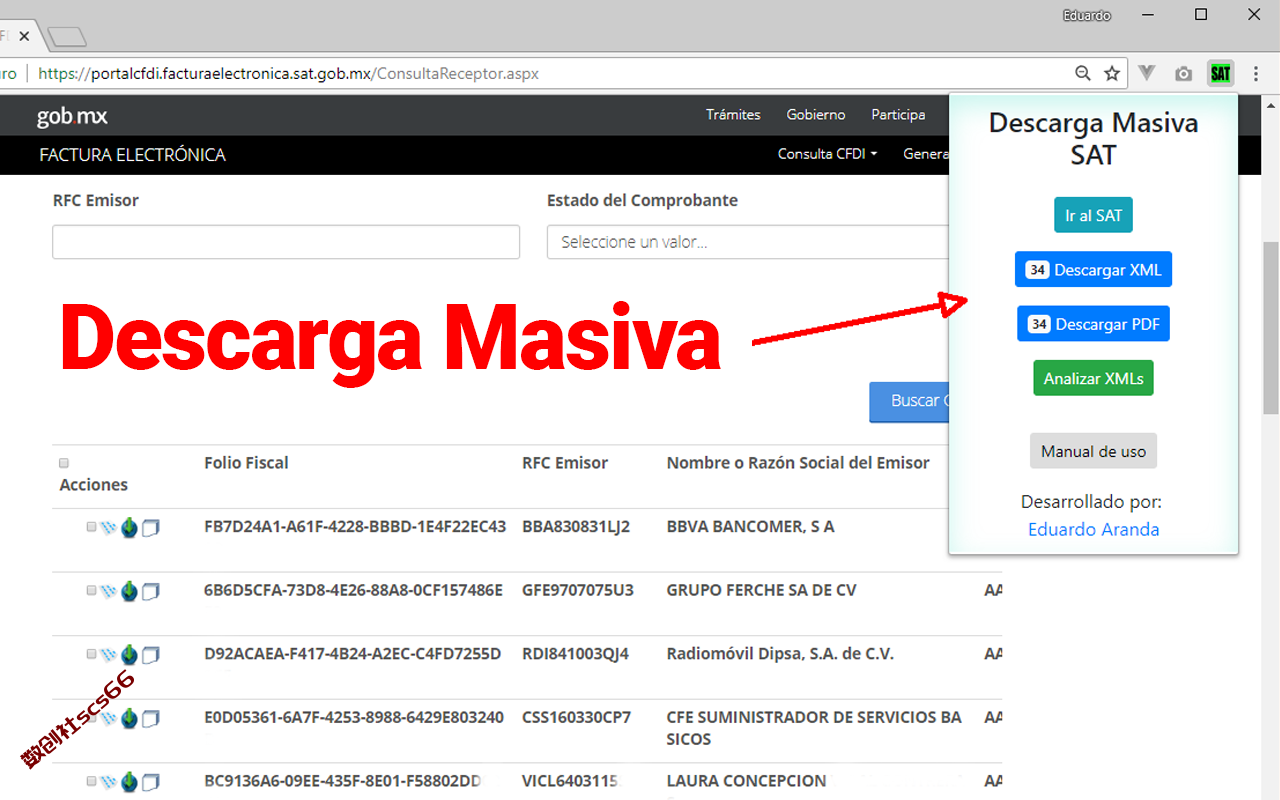Open the Manual de uso button
1280x800 pixels.
click(x=1093, y=451)
